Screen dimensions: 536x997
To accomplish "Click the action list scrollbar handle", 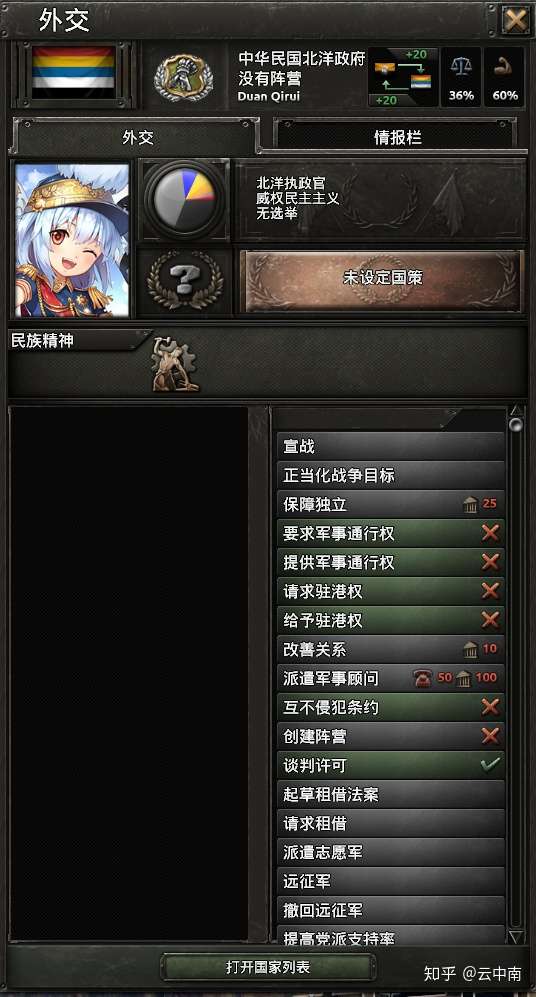I will [516, 425].
